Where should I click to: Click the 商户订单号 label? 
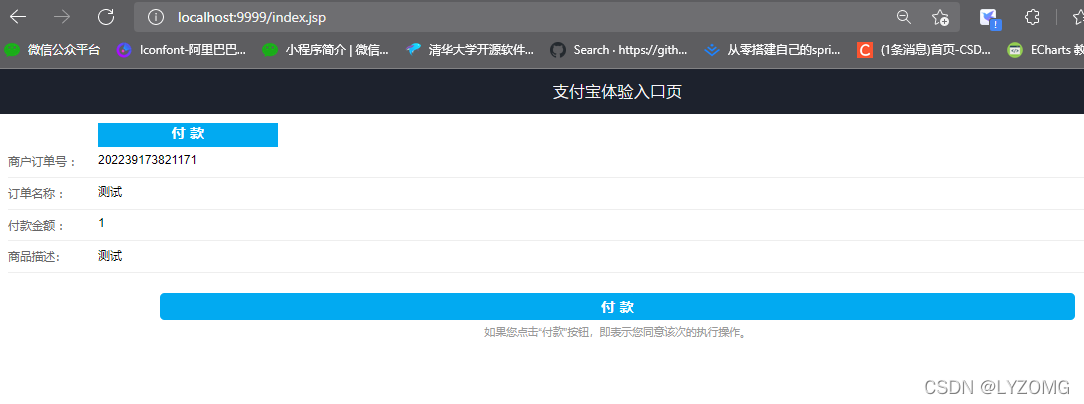(x=41, y=162)
